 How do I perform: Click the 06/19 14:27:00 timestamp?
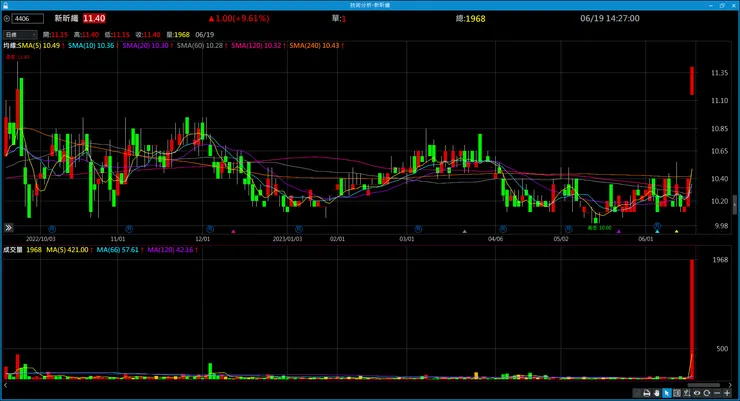(610, 18)
